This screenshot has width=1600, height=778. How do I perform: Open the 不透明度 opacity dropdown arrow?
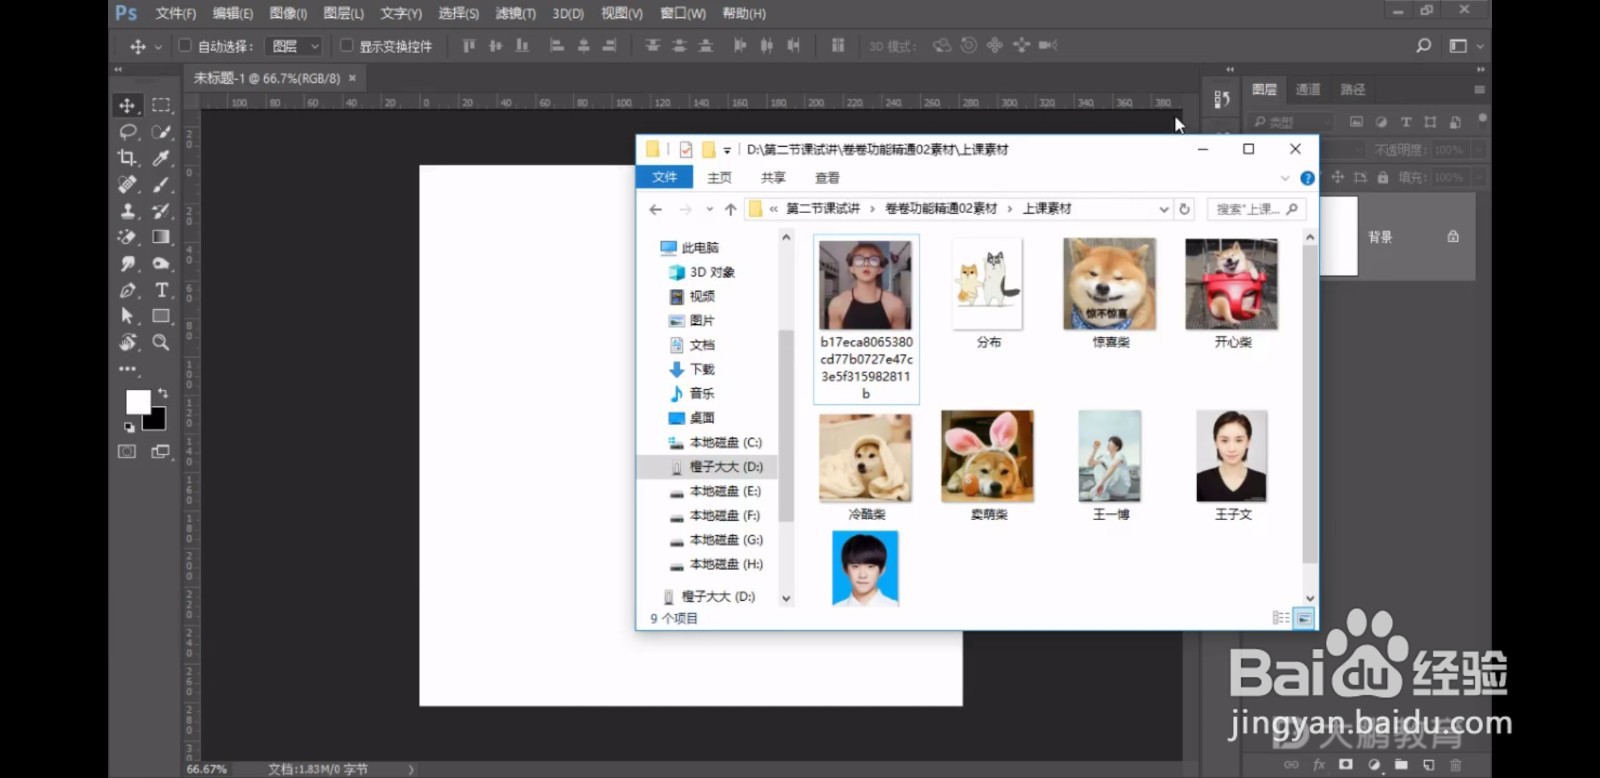click(1478, 150)
